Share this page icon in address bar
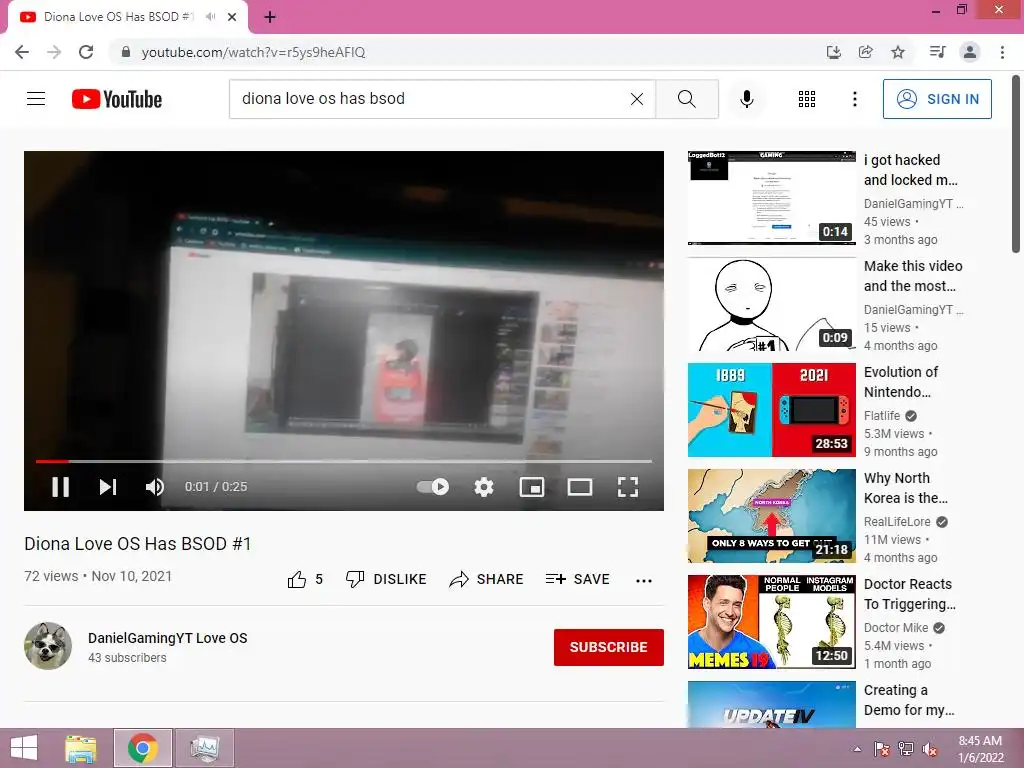 (x=866, y=52)
